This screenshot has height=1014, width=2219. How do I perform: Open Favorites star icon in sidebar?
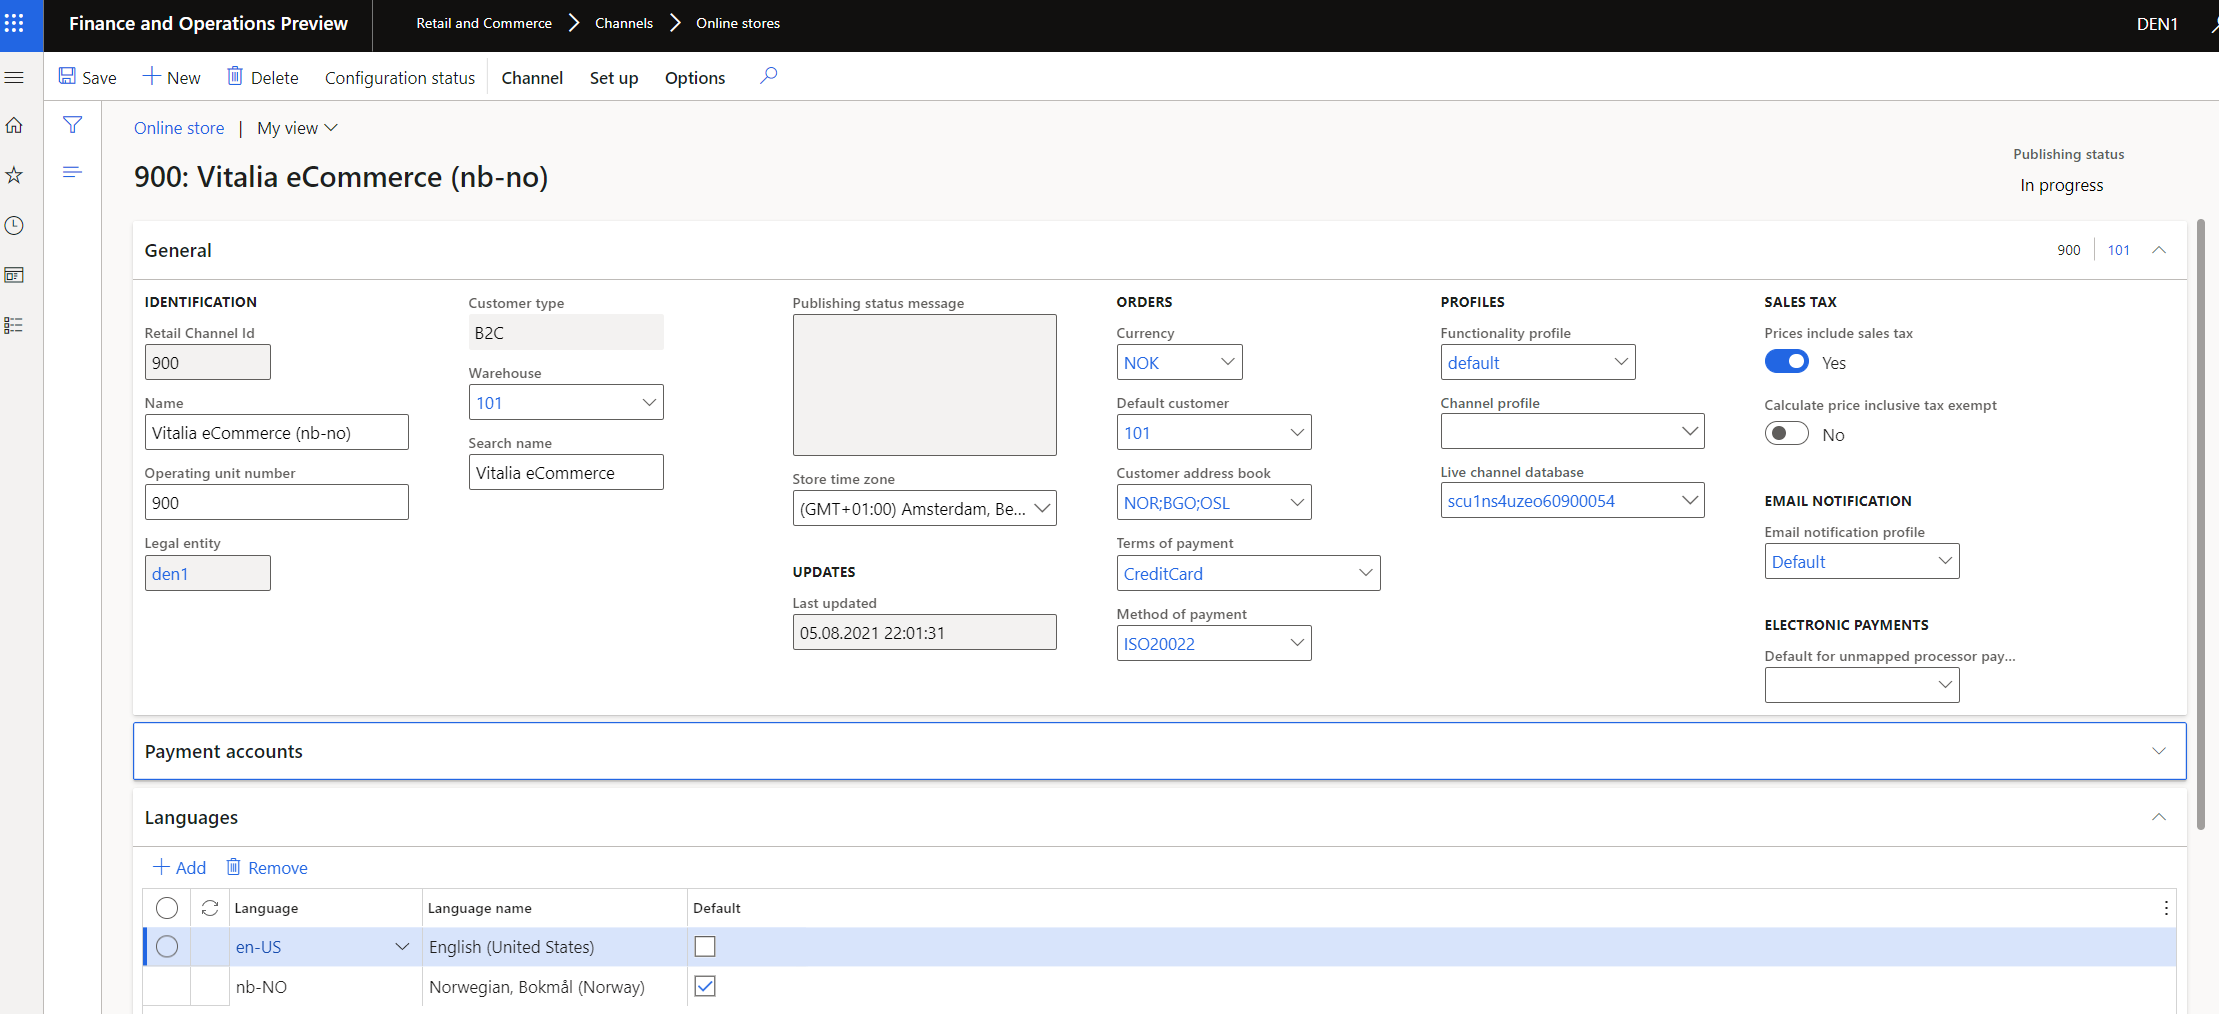pyautogui.click(x=14, y=175)
